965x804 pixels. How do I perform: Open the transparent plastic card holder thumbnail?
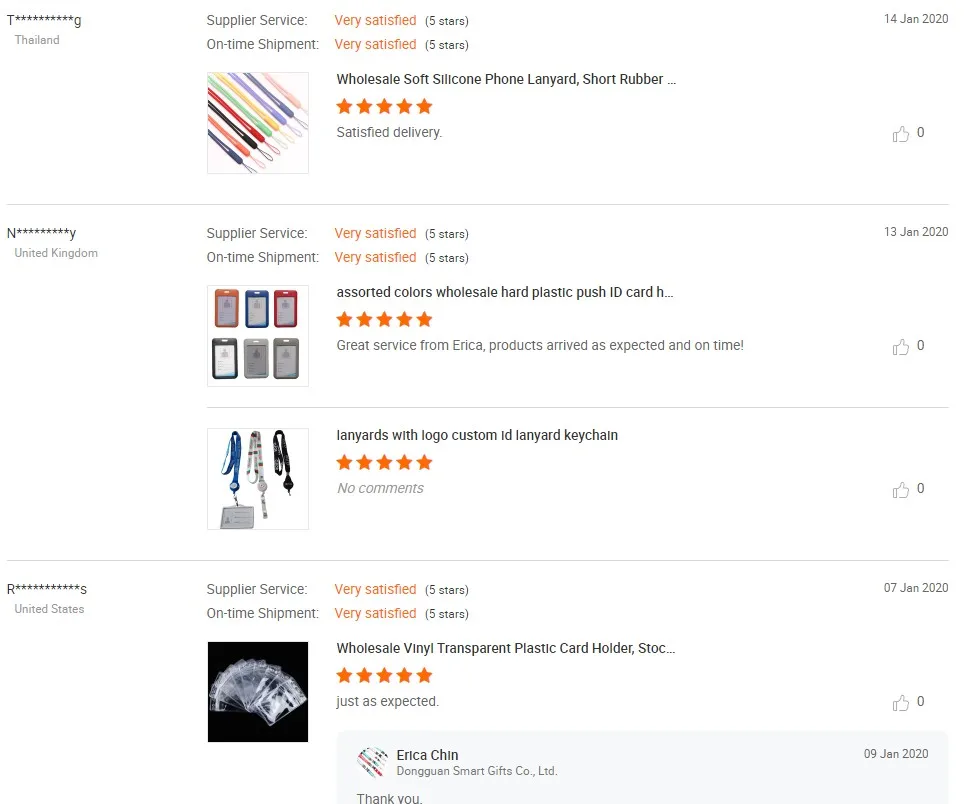(258, 692)
